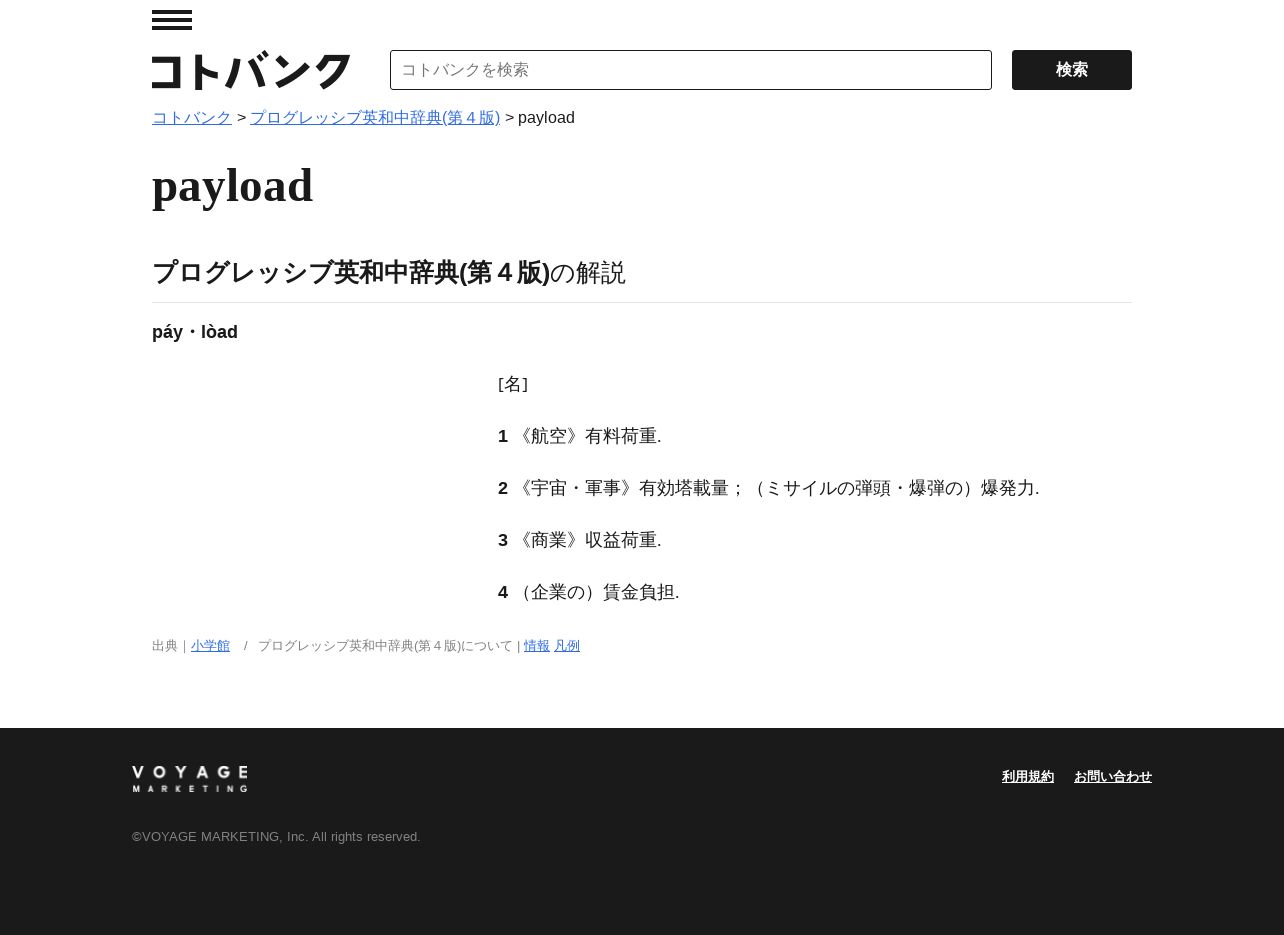Open the 利用規約 footer link

[x=1028, y=777]
